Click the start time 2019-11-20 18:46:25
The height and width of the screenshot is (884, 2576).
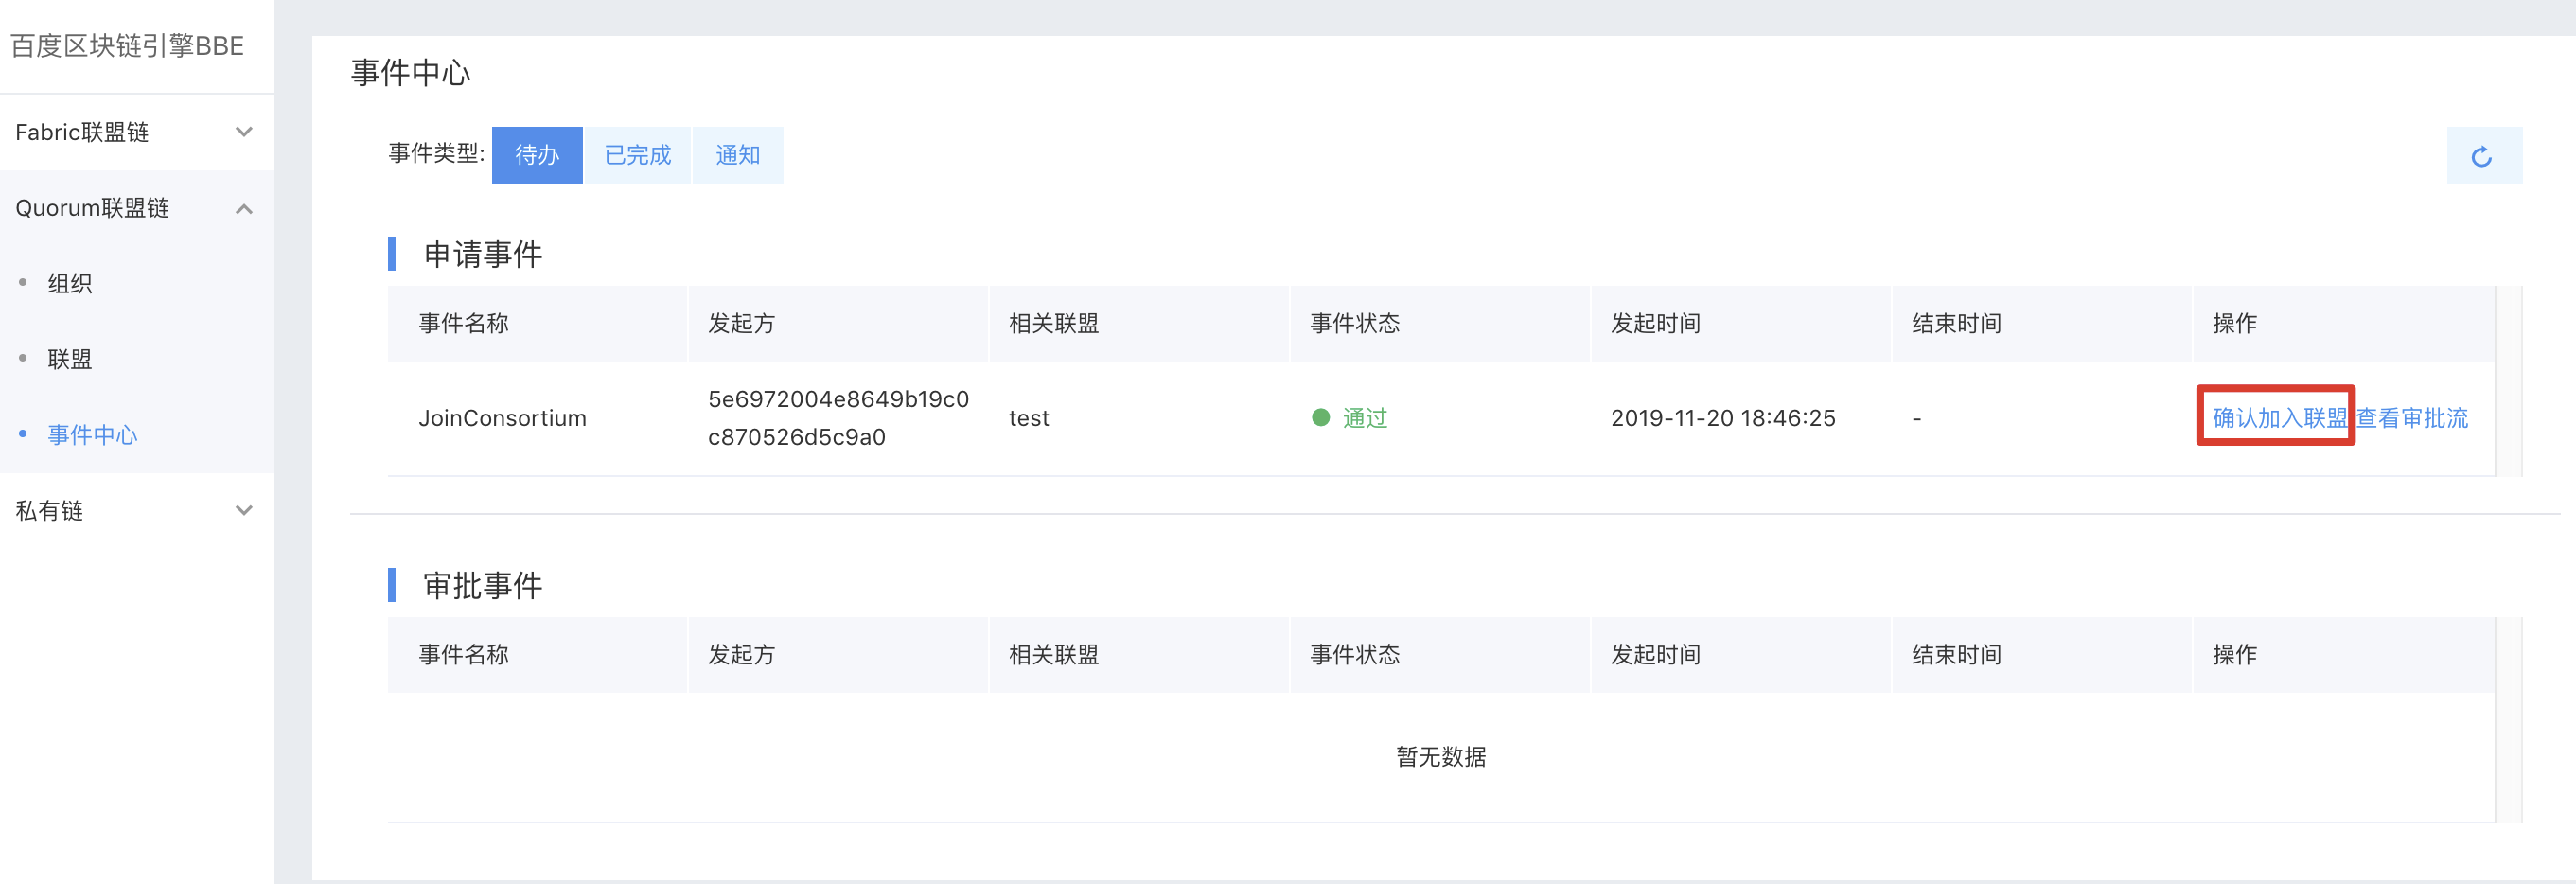click(x=1723, y=418)
